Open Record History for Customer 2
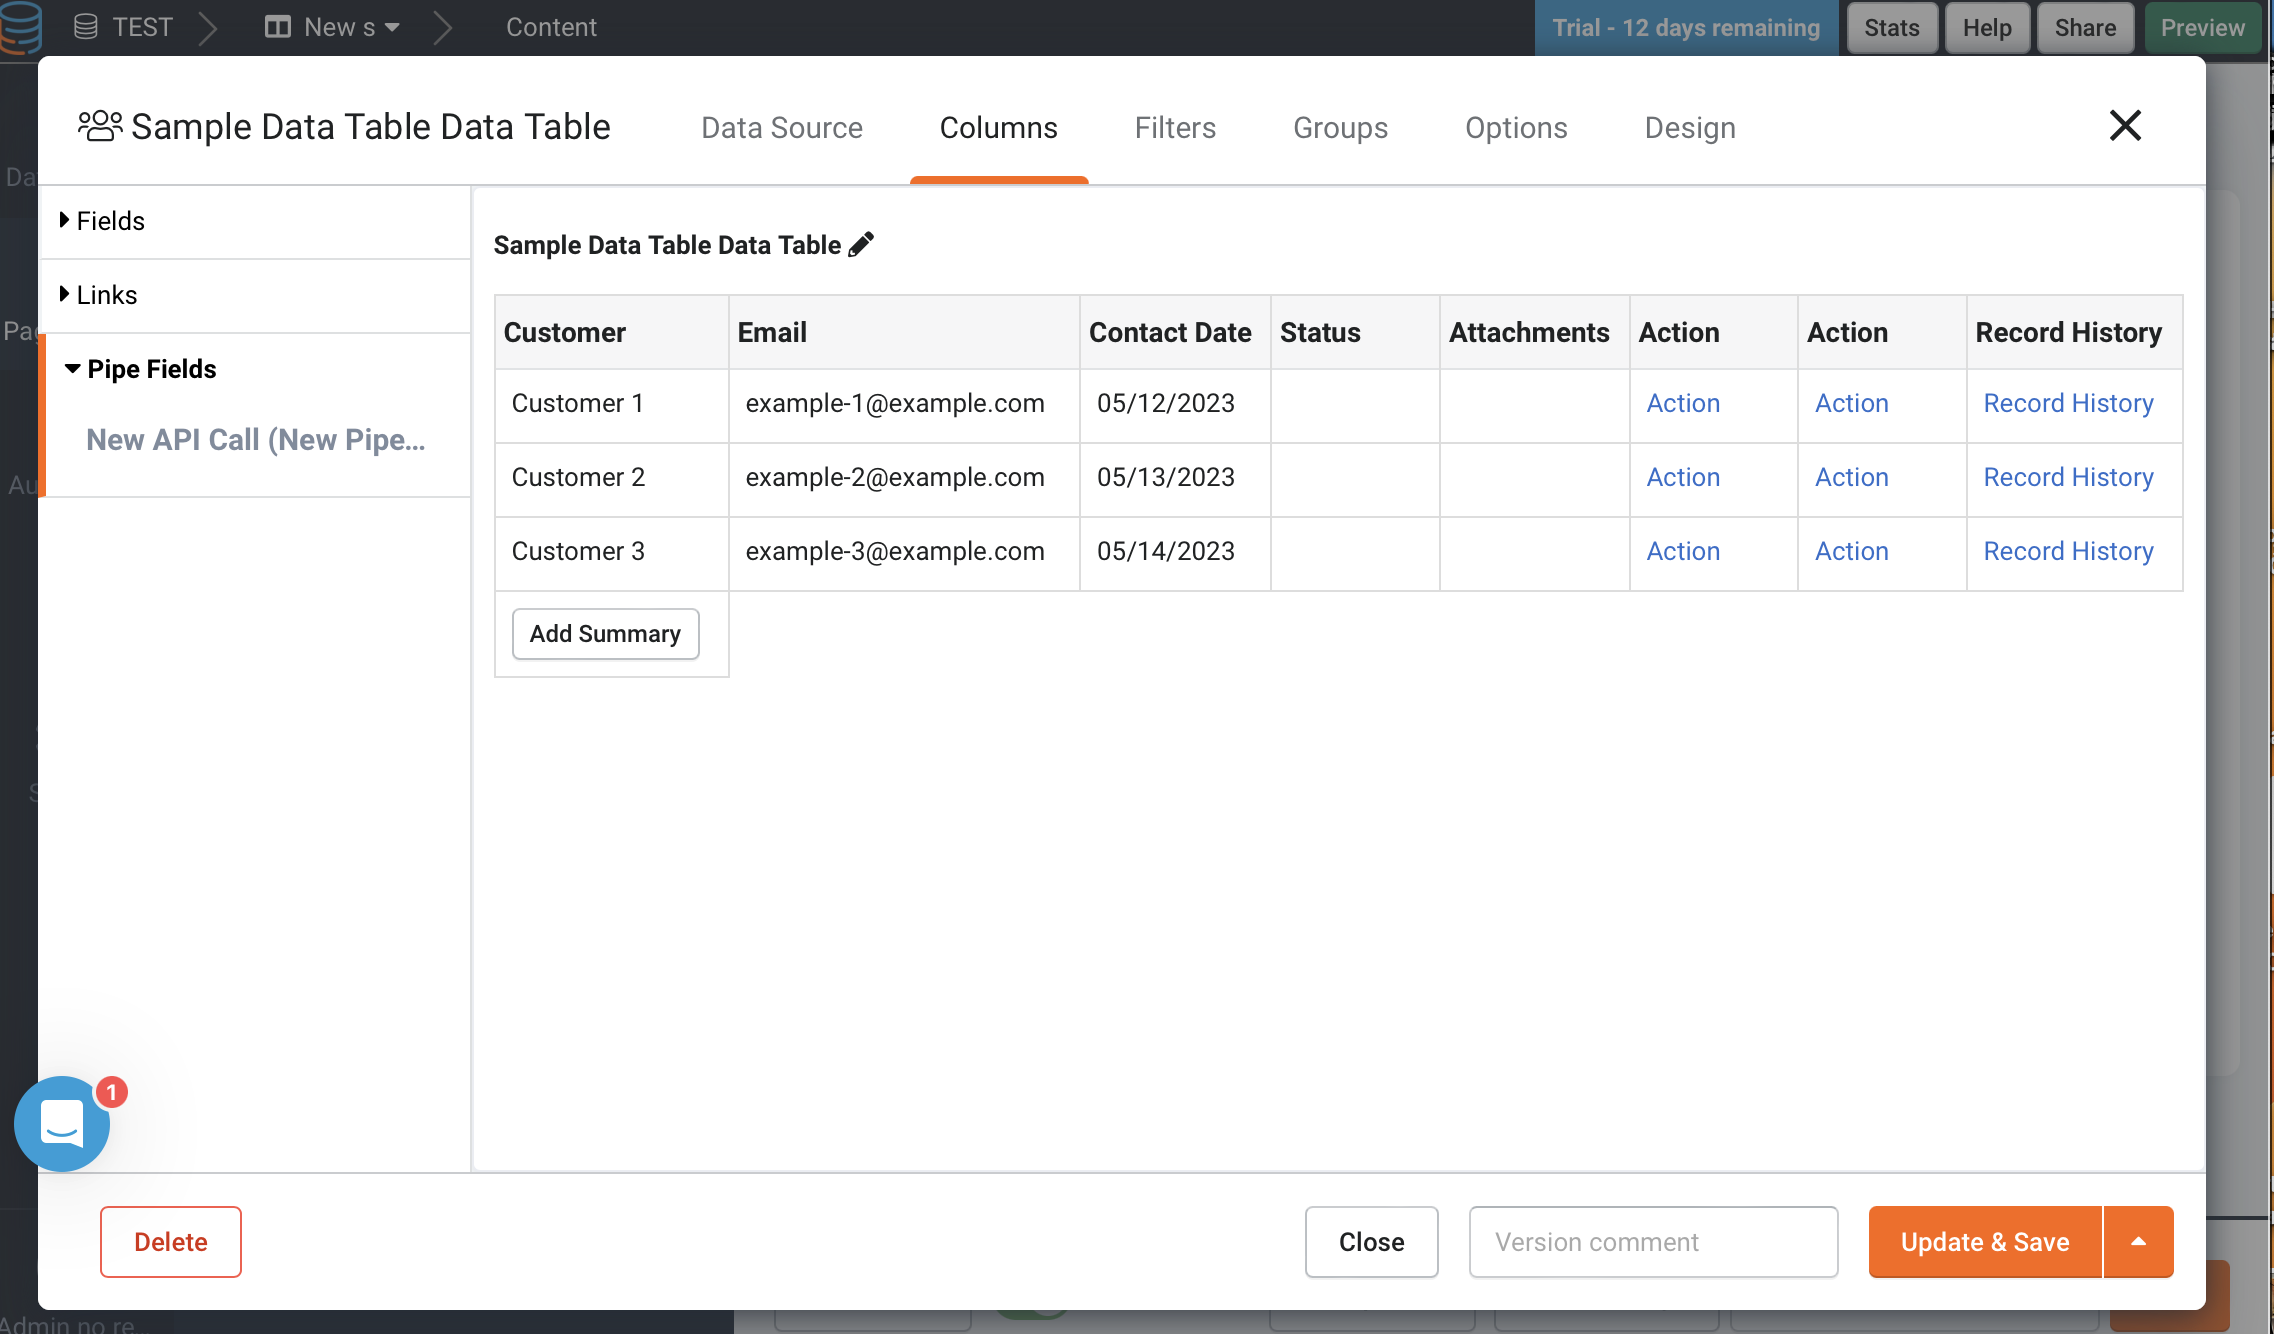Screen dimensions: 2274x1334 point(2068,477)
